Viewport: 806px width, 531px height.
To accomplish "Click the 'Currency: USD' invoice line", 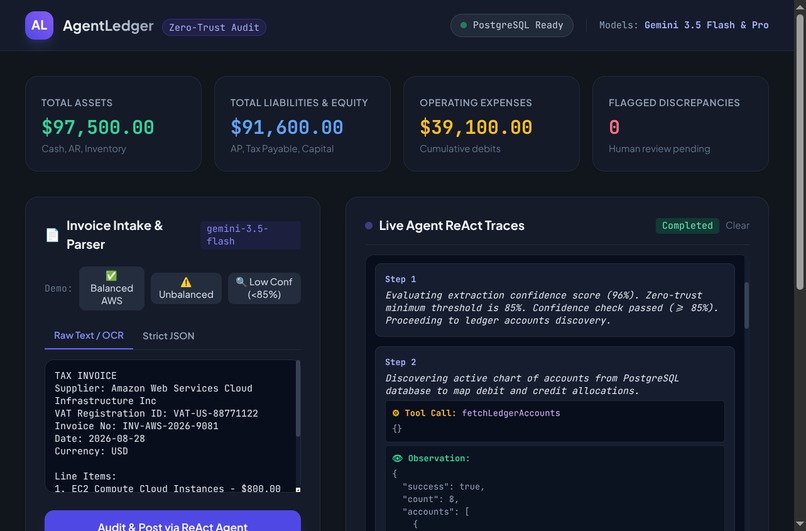I will (x=91, y=451).
